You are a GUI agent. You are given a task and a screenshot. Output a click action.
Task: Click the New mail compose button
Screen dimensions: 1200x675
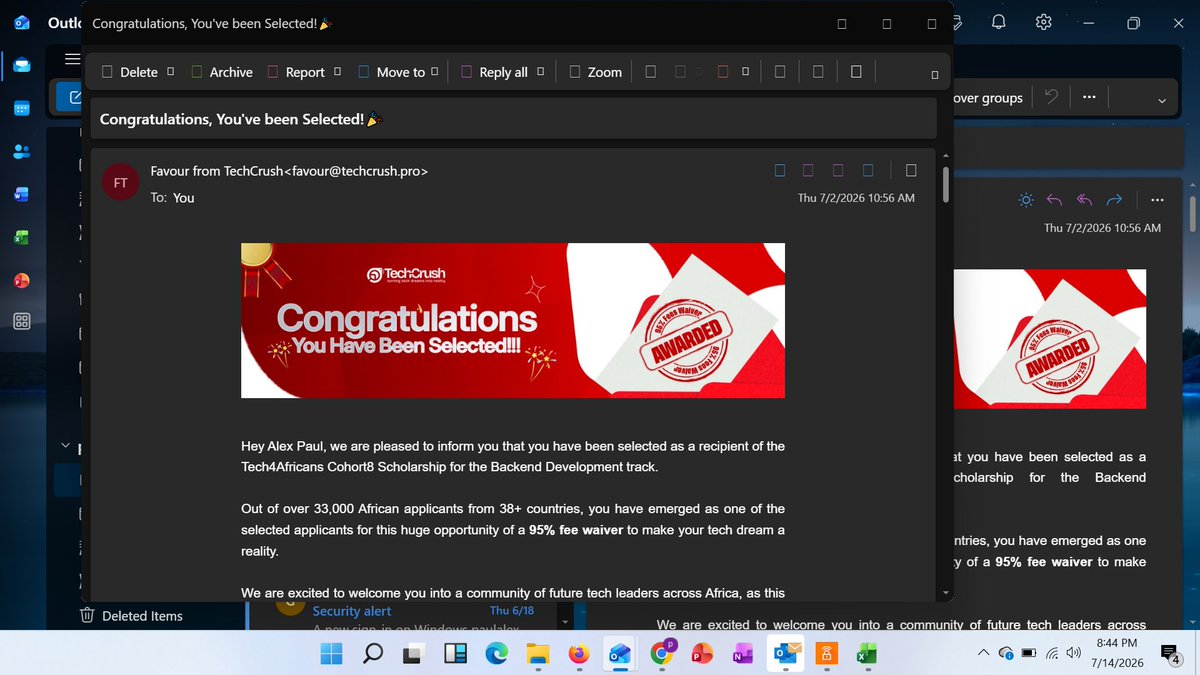[x=71, y=97]
